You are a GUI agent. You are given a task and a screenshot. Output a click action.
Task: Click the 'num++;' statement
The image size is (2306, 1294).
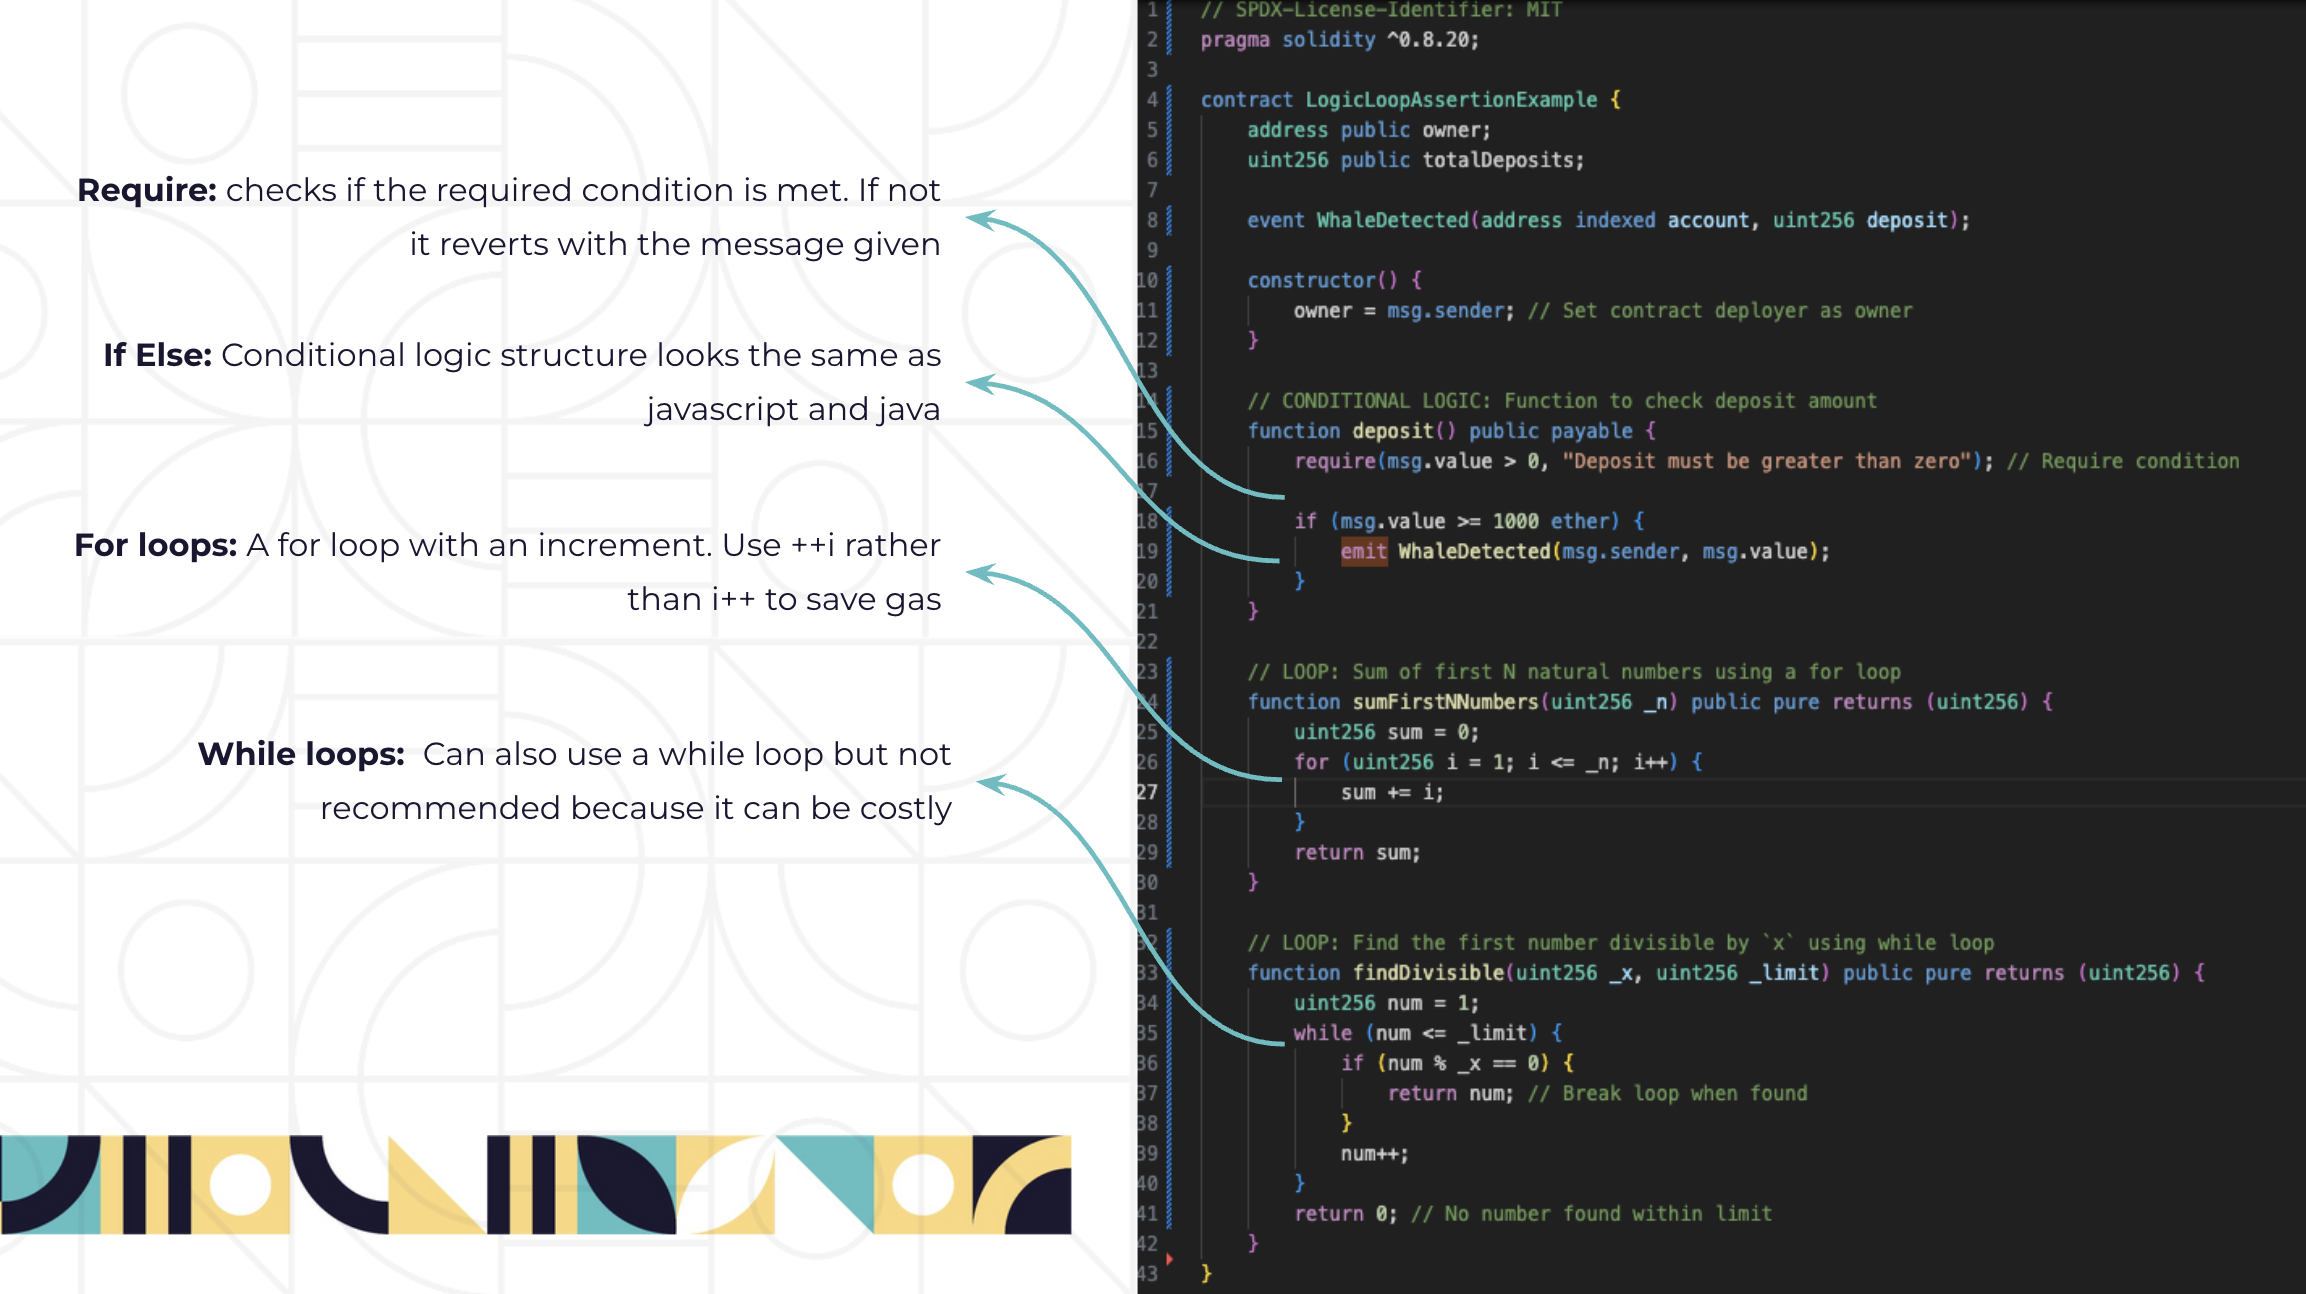(x=1374, y=1154)
